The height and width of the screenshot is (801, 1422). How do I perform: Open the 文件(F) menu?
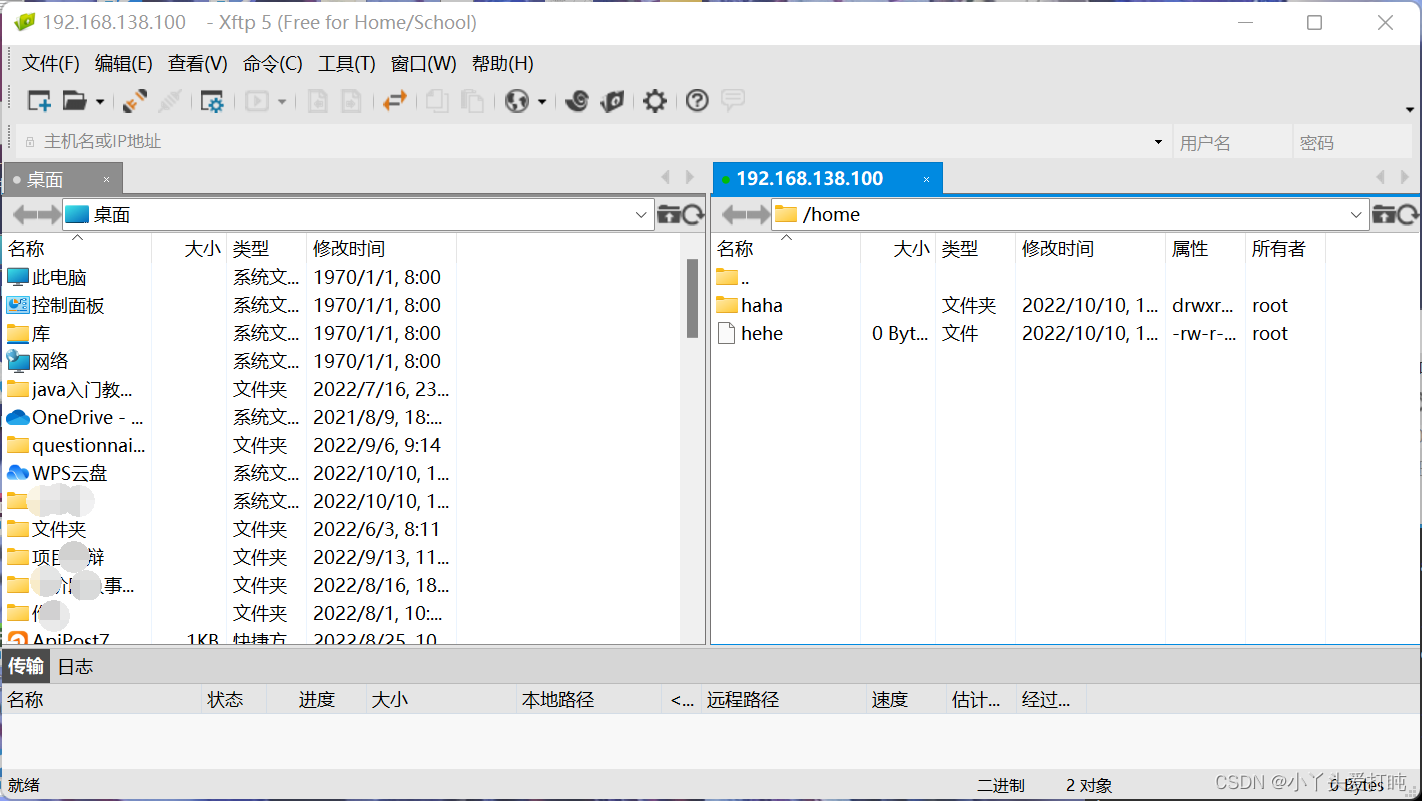coord(51,64)
